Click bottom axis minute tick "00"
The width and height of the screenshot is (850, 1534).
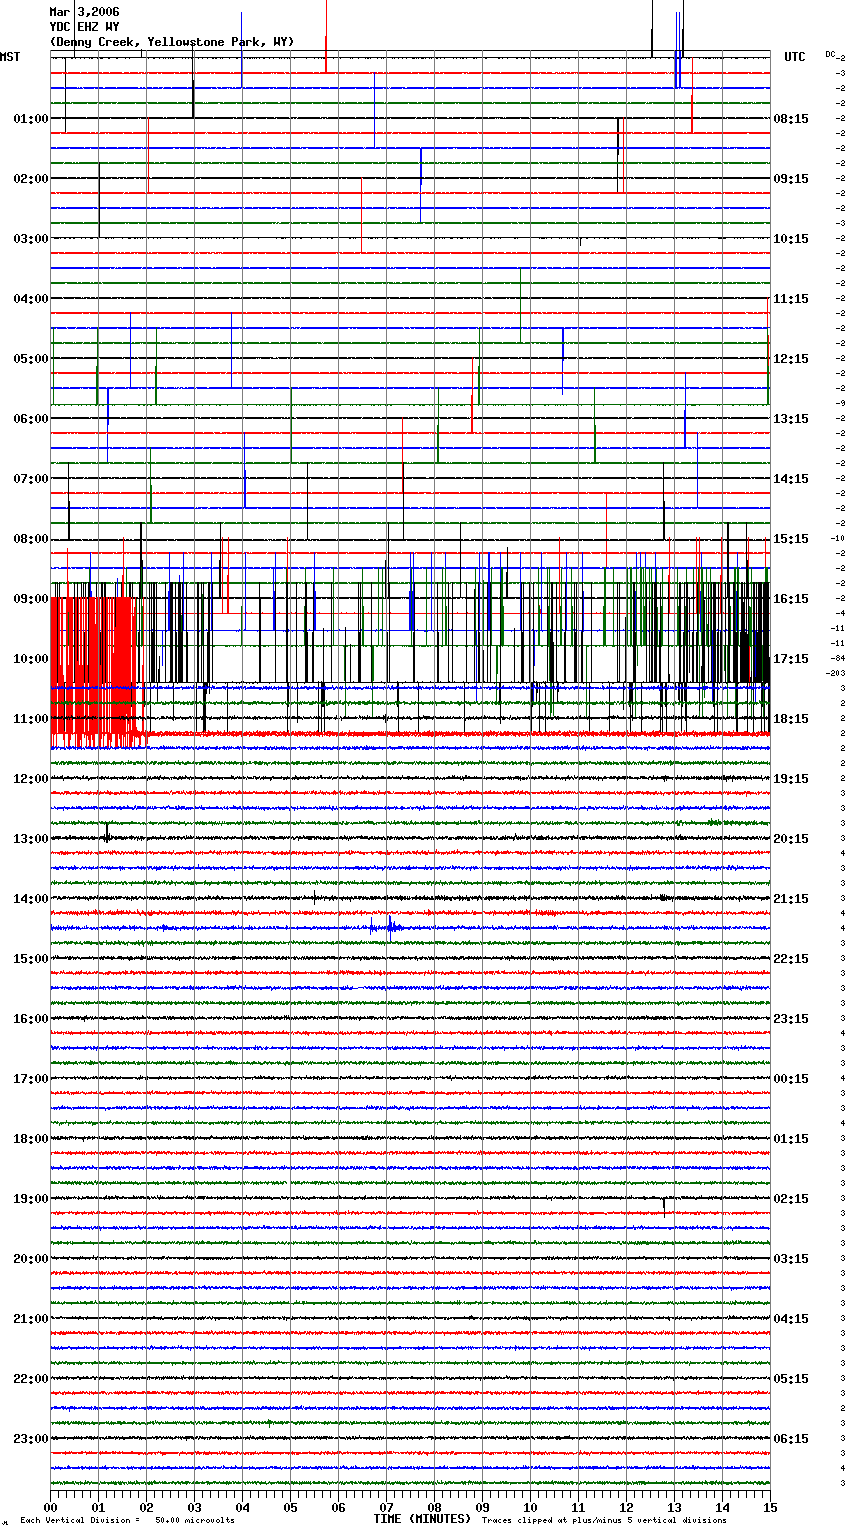pos(50,1507)
